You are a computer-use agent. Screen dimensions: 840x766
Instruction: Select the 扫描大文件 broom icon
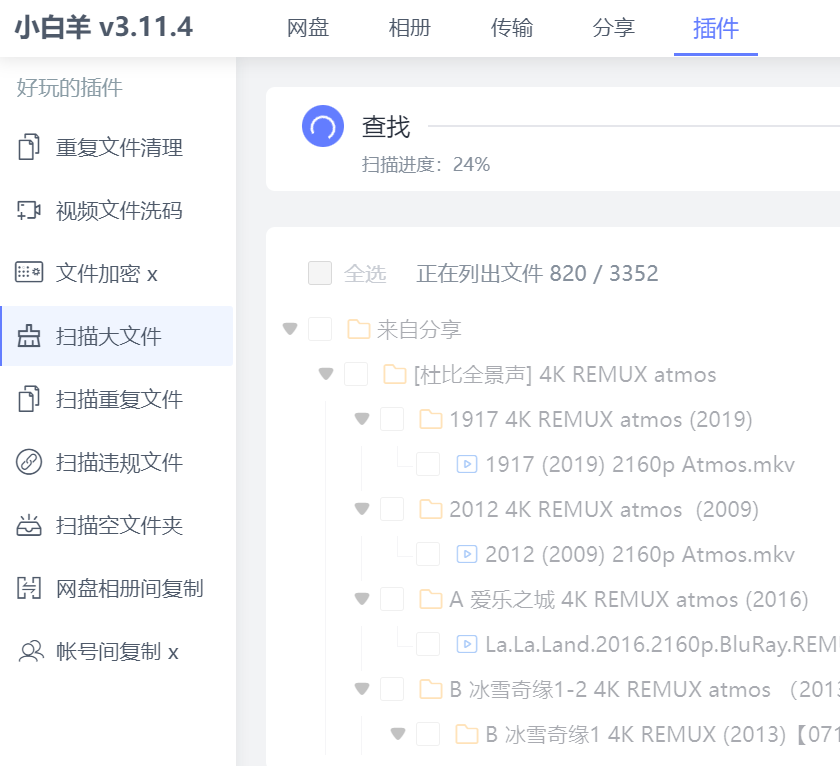(28, 336)
